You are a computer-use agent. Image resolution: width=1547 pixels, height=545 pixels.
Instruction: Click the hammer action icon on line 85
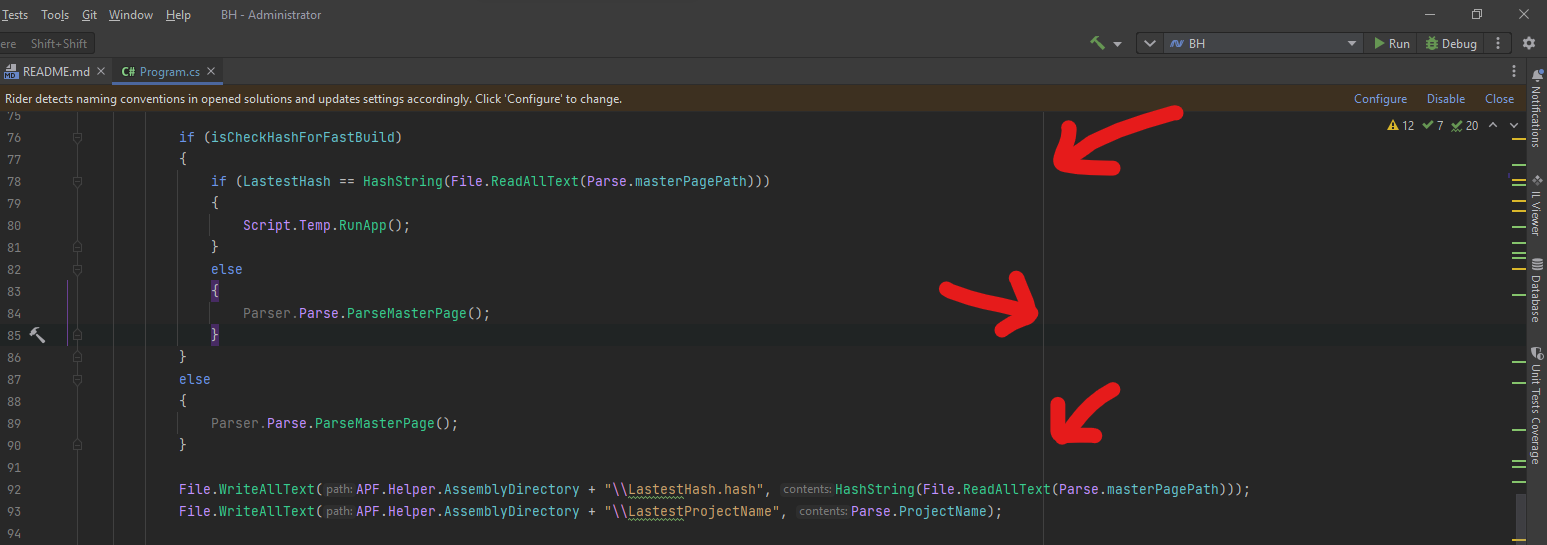(37, 335)
